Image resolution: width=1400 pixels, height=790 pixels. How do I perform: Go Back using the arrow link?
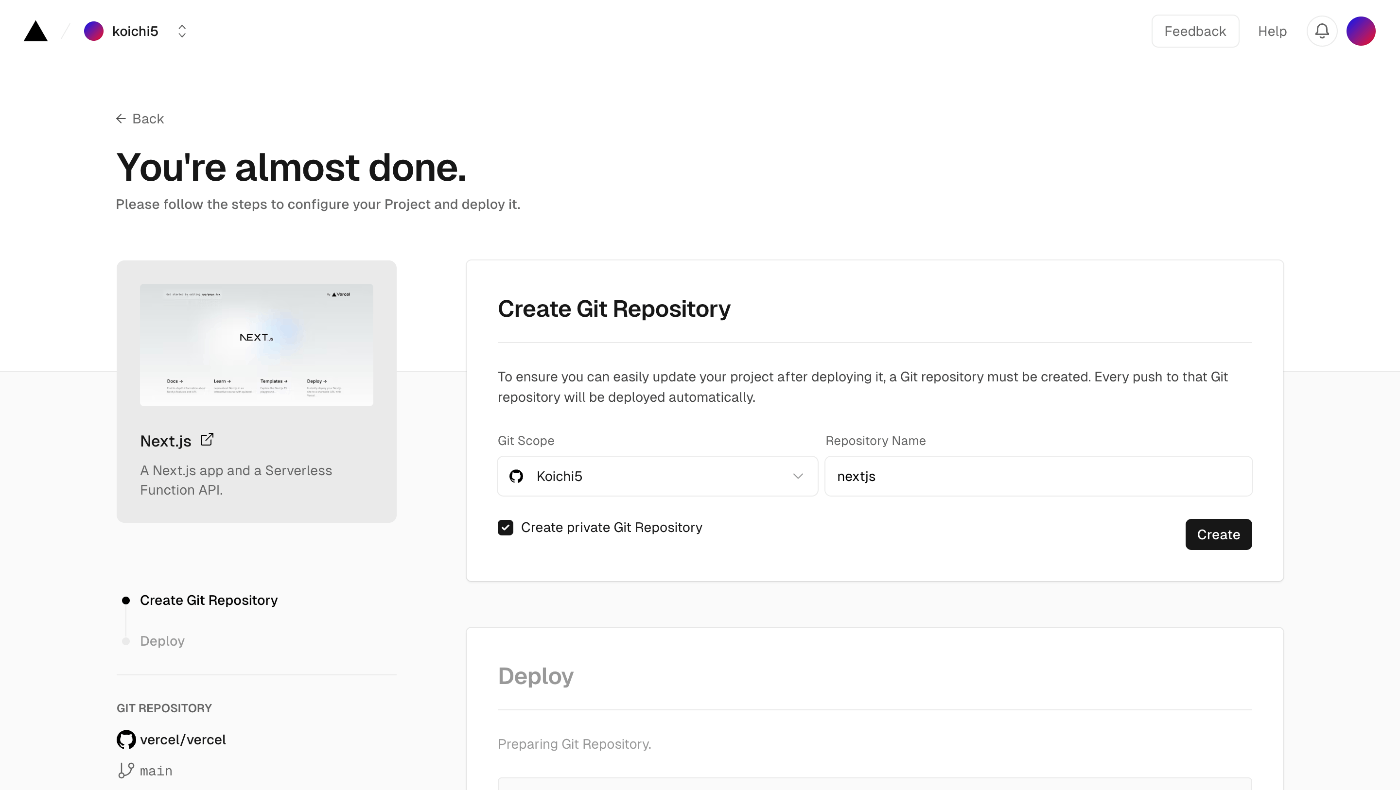(x=140, y=118)
